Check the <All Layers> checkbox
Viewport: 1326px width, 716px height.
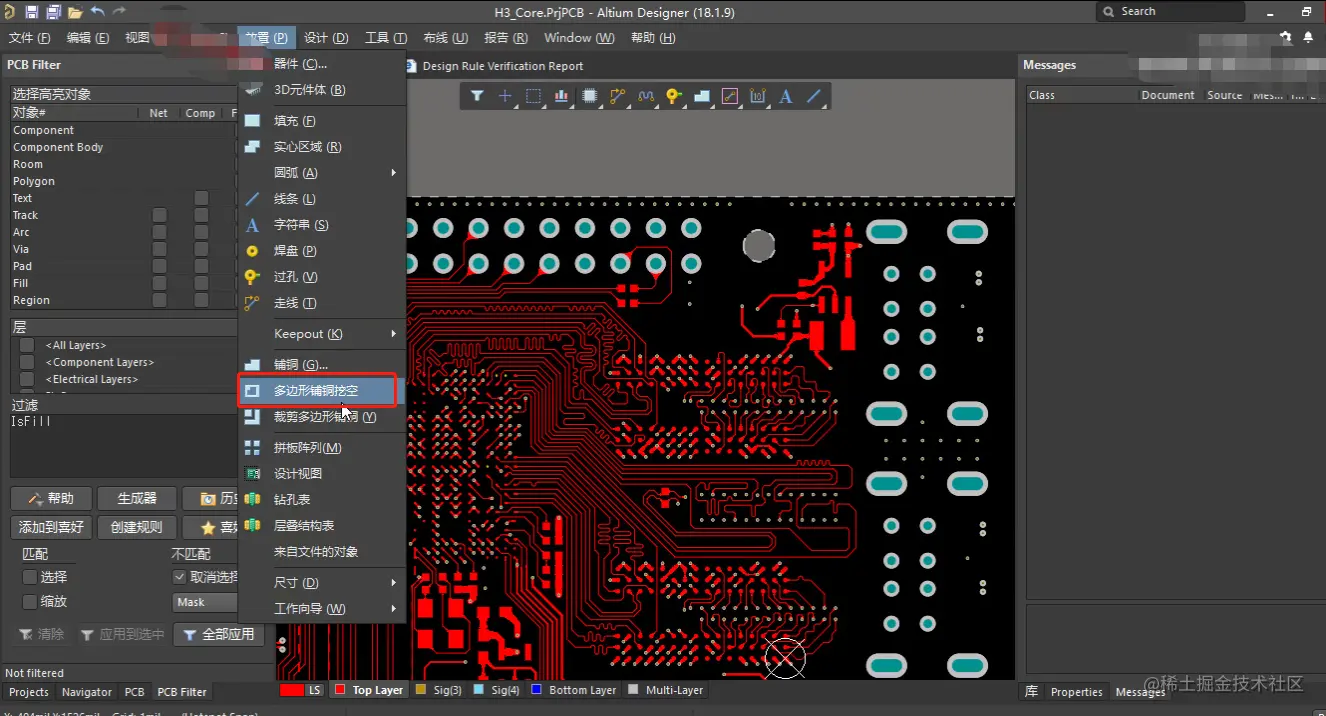coord(27,345)
